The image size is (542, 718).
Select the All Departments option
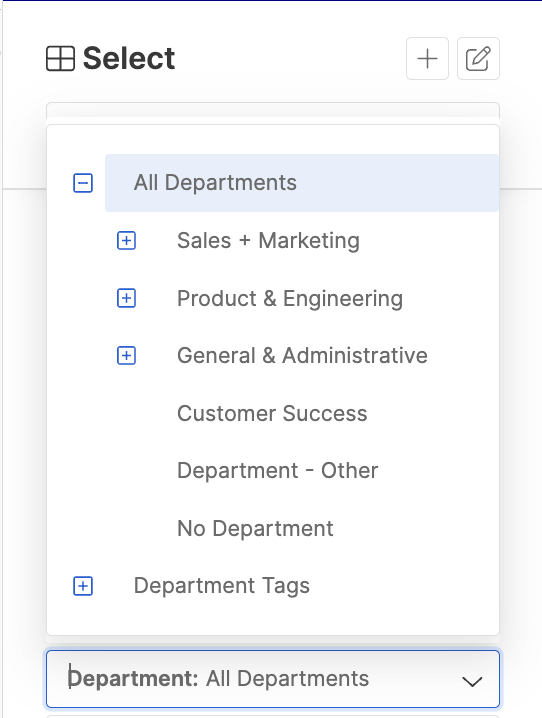click(302, 183)
